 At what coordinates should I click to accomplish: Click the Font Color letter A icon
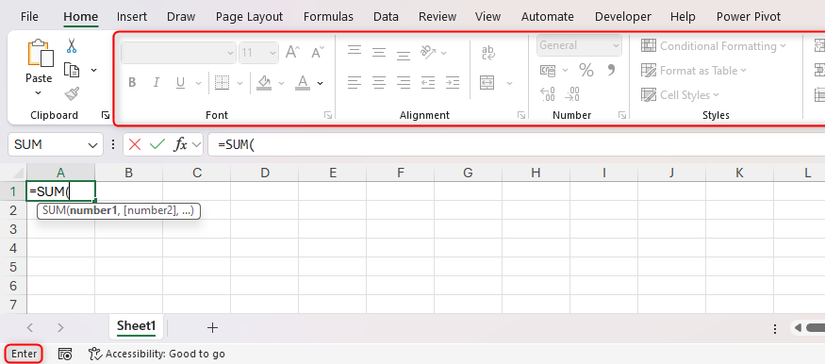point(302,83)
